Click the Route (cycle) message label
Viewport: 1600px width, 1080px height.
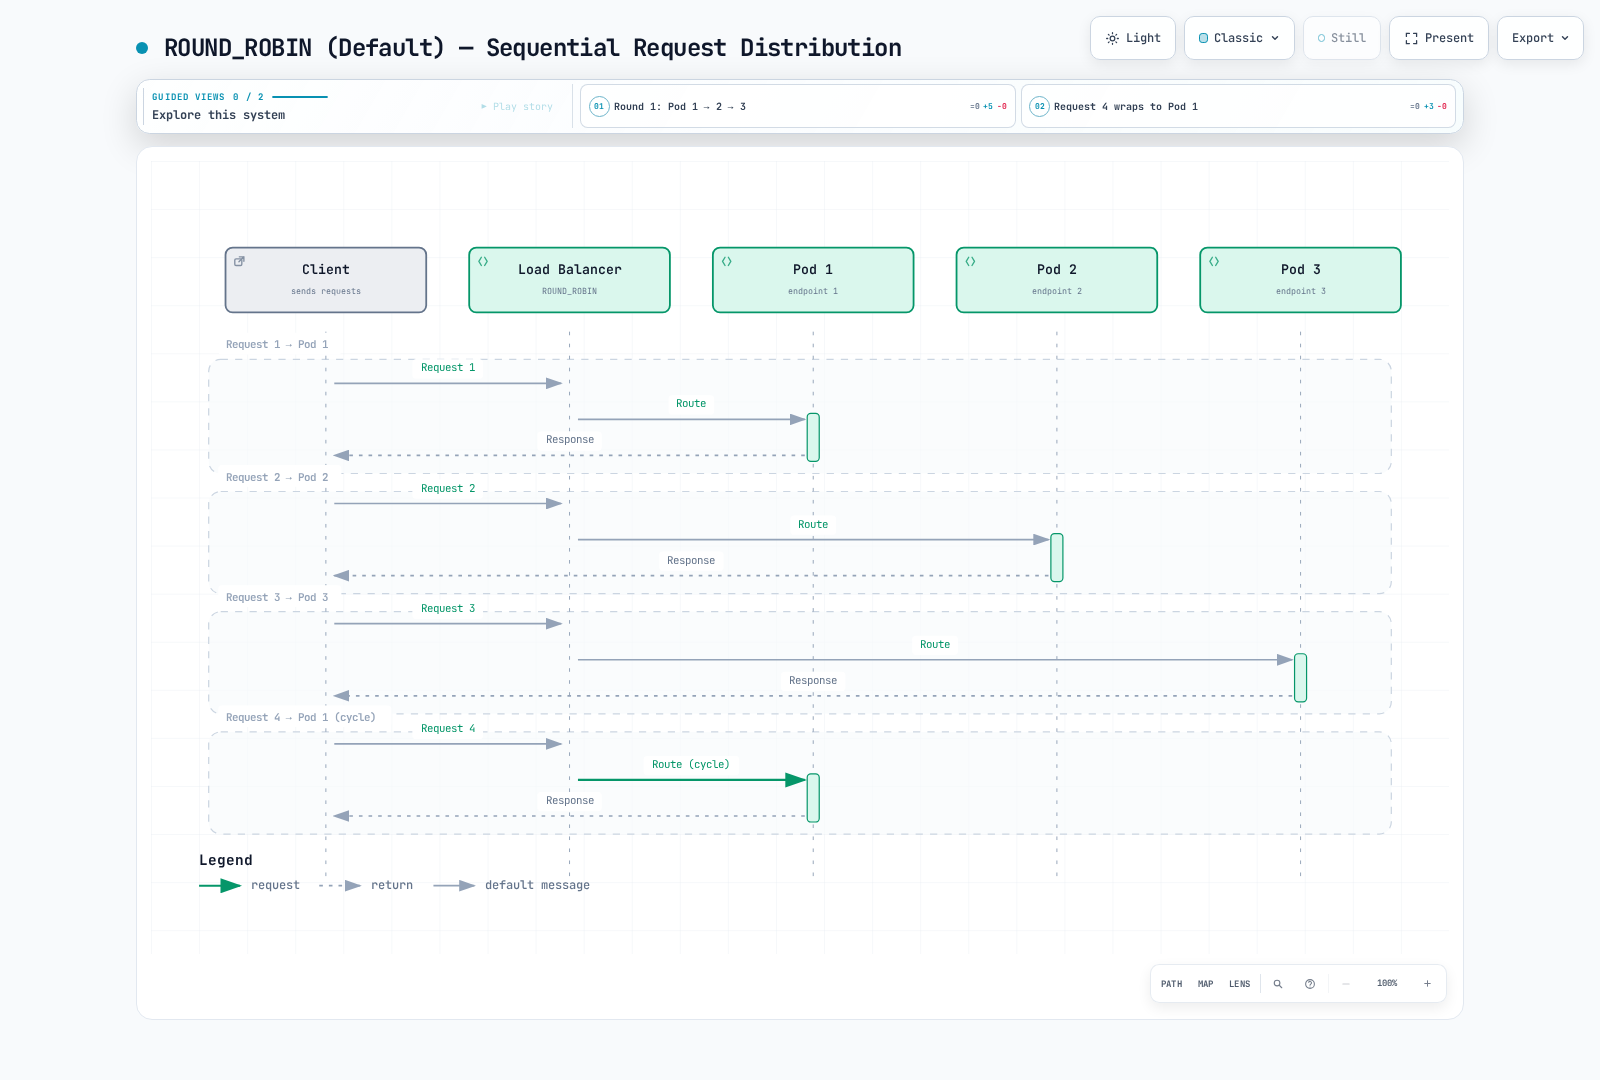click(691, 765)
